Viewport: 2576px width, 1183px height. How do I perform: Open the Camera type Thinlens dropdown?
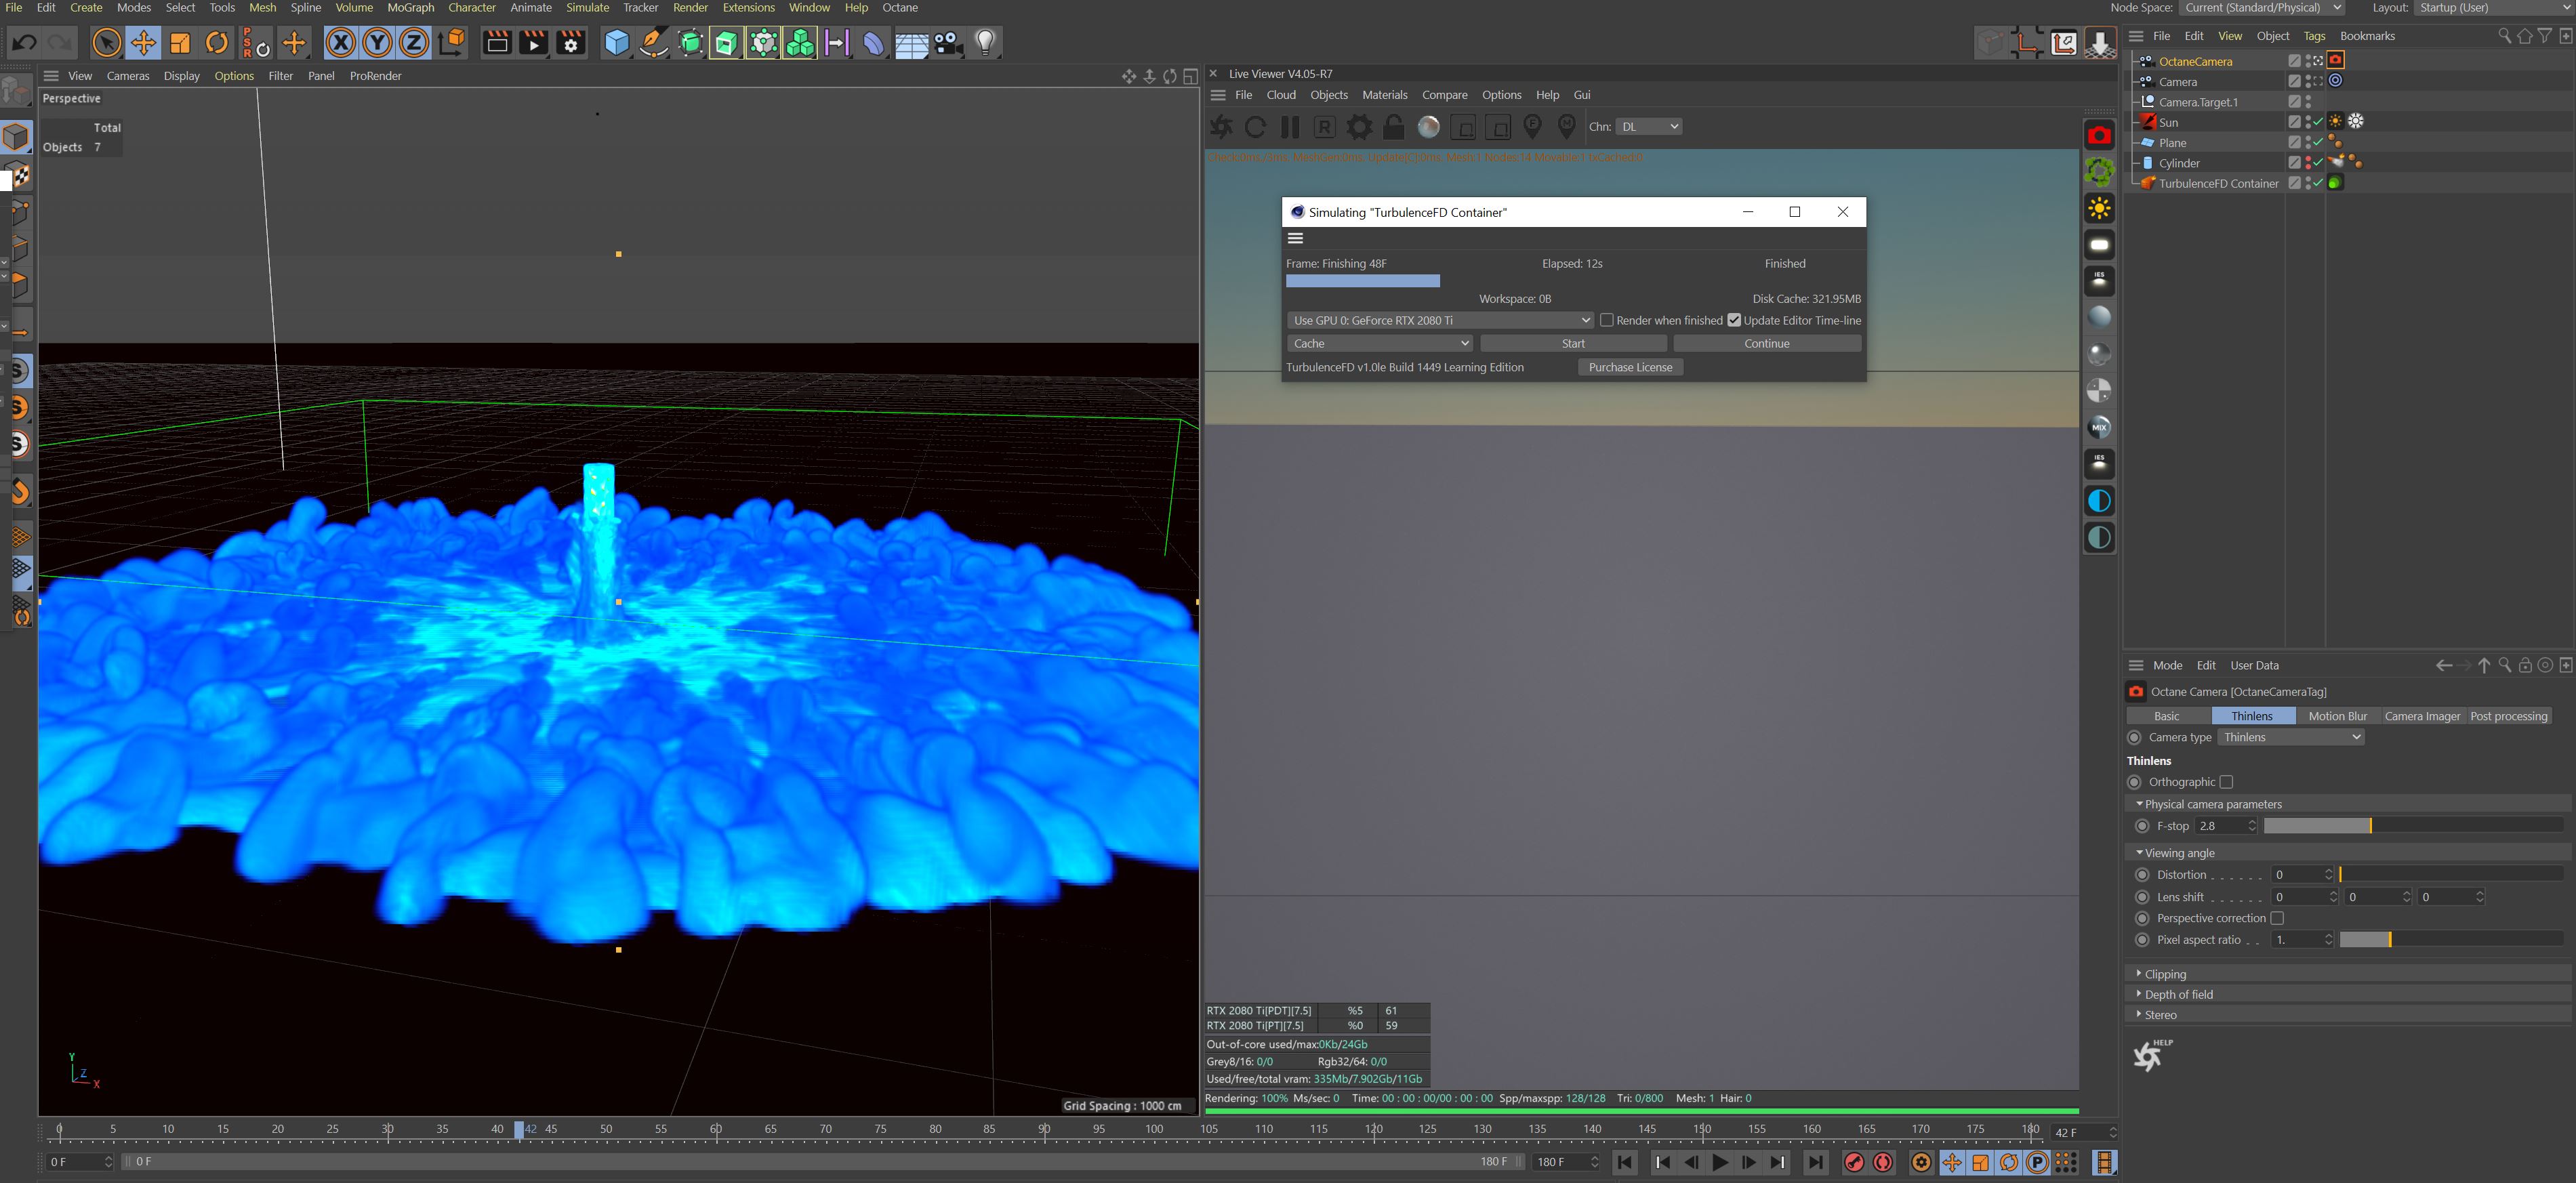(2290, 737)
